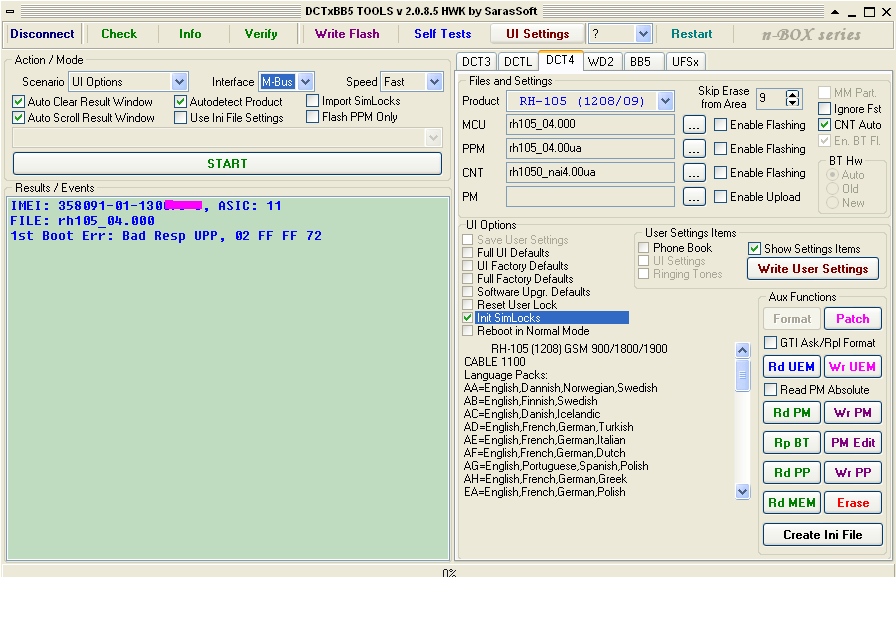The image size is (896, 633).
Task: Enable Import SimLocks checkbox
Action: 313,101
